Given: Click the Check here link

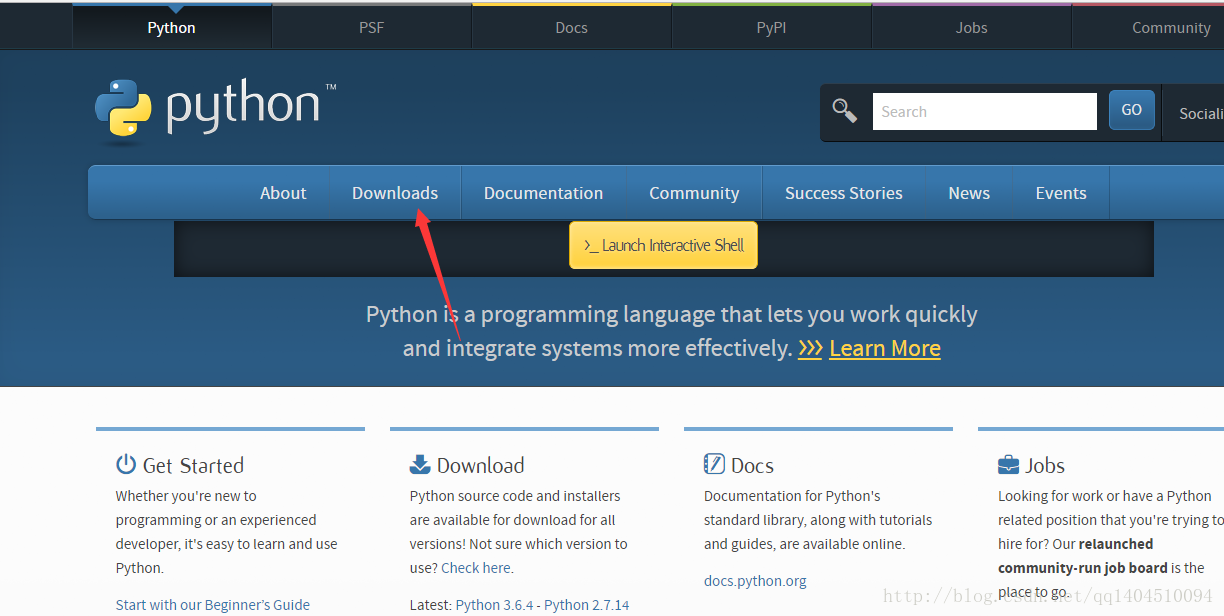Looking at the screenshot, I should pos(477,568).
